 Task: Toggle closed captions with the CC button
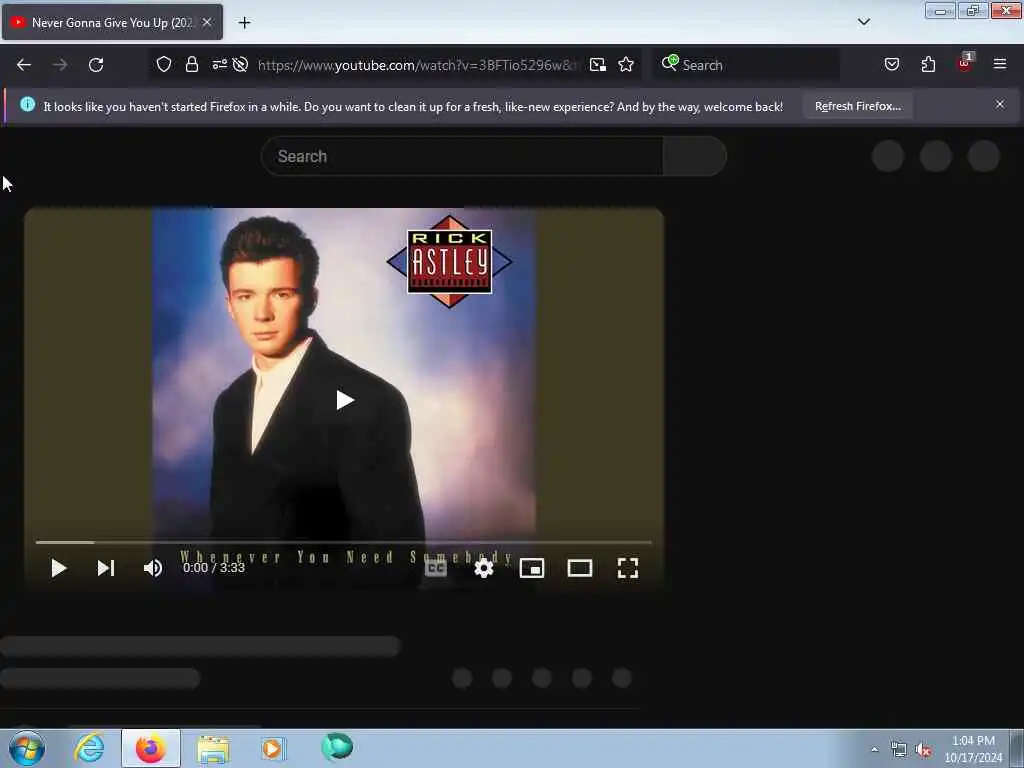[x=436, y=568]
